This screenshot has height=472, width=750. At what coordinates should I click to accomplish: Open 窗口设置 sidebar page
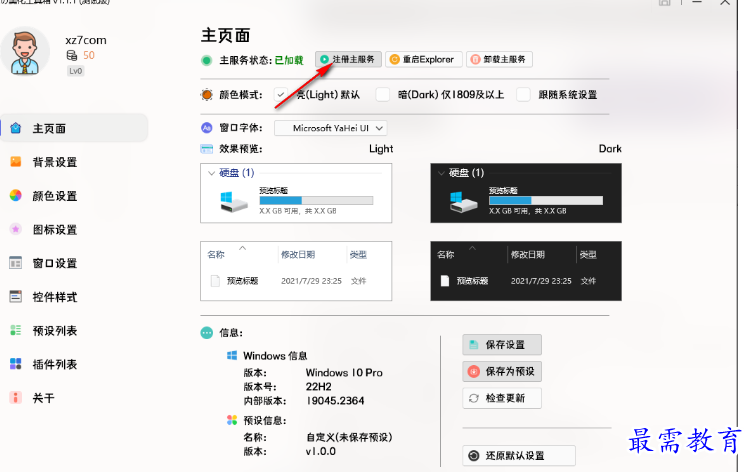pos(55,263)
